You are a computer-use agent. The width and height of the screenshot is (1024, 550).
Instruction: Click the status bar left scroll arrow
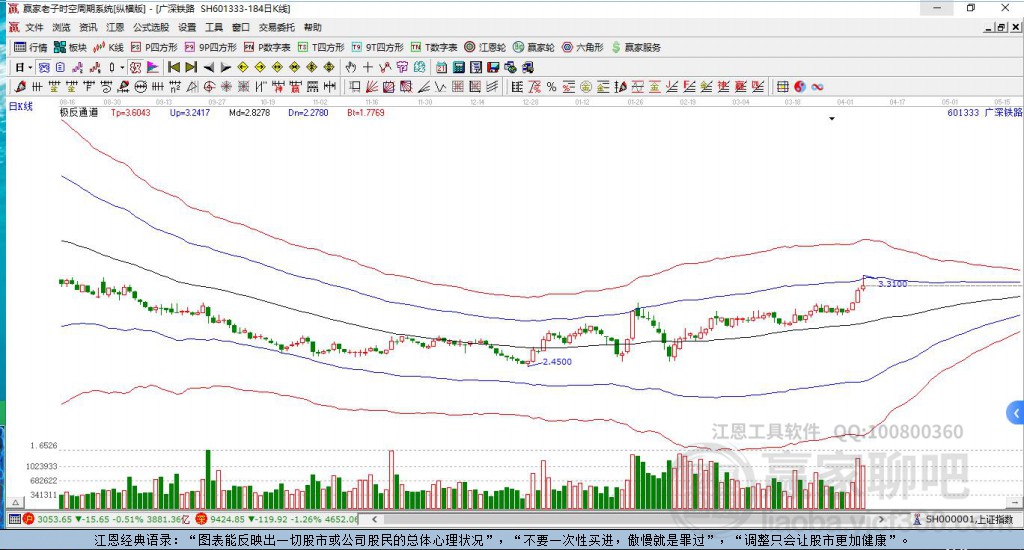click(375, 519)
